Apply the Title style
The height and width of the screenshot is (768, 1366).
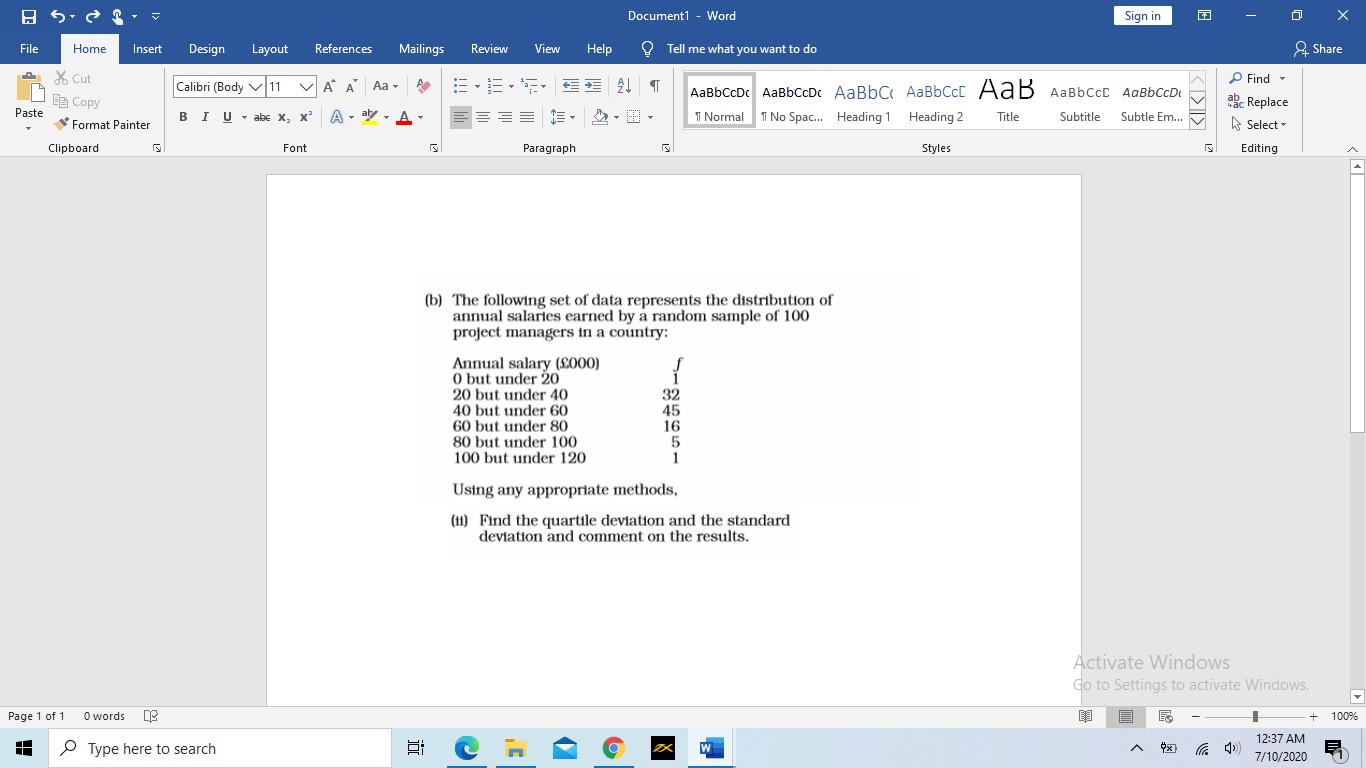[1007, 102]
